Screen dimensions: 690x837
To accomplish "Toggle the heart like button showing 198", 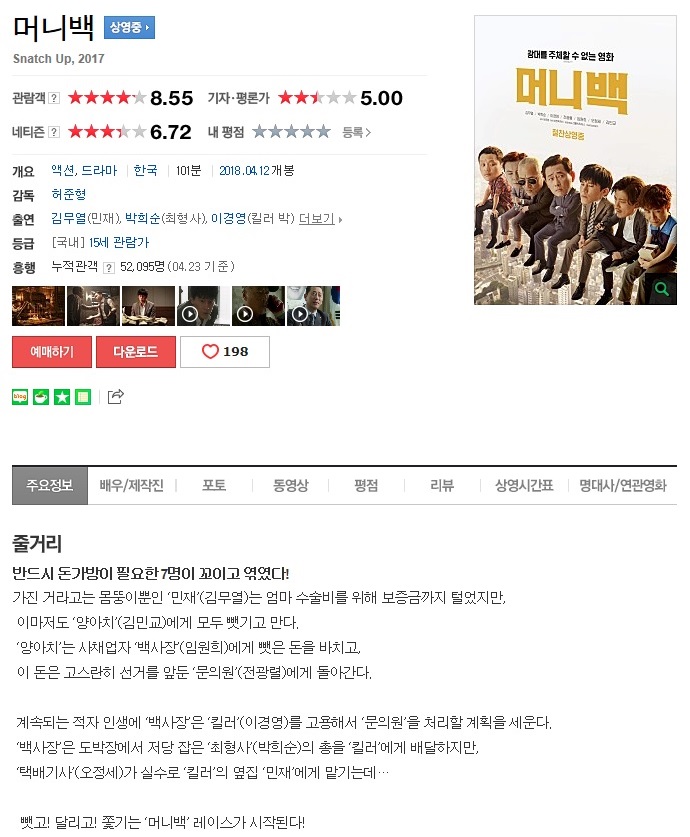I will pyautogui.click(x=225, y=352).
